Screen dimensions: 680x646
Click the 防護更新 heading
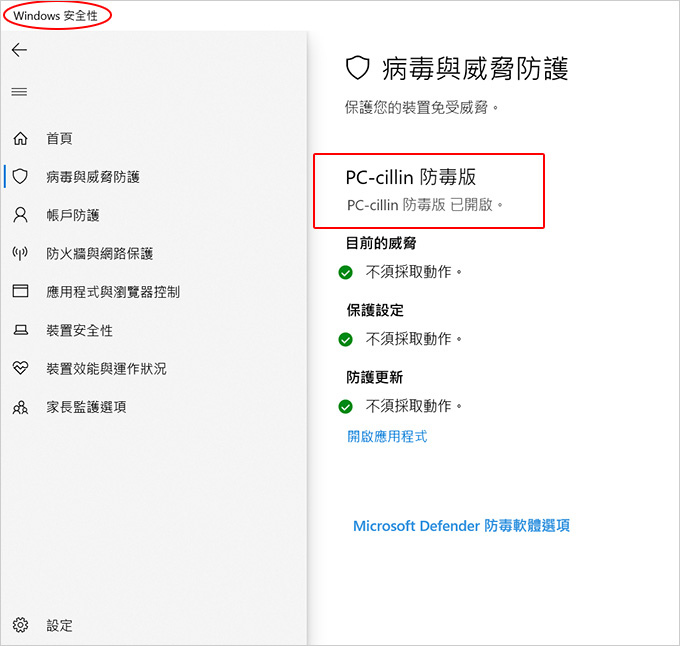tap(374, 377)
